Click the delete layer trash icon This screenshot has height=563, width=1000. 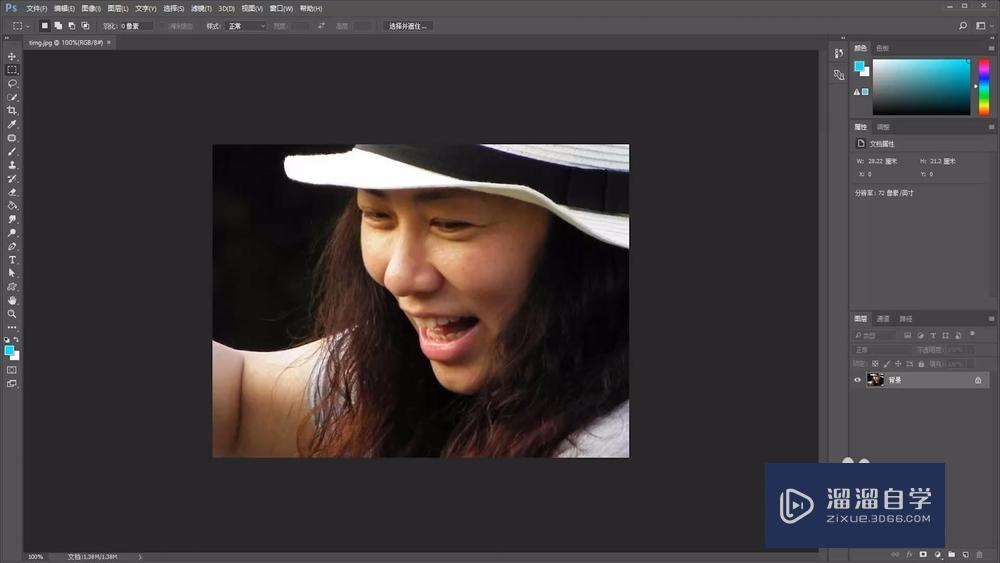click(x=980, y=554)
